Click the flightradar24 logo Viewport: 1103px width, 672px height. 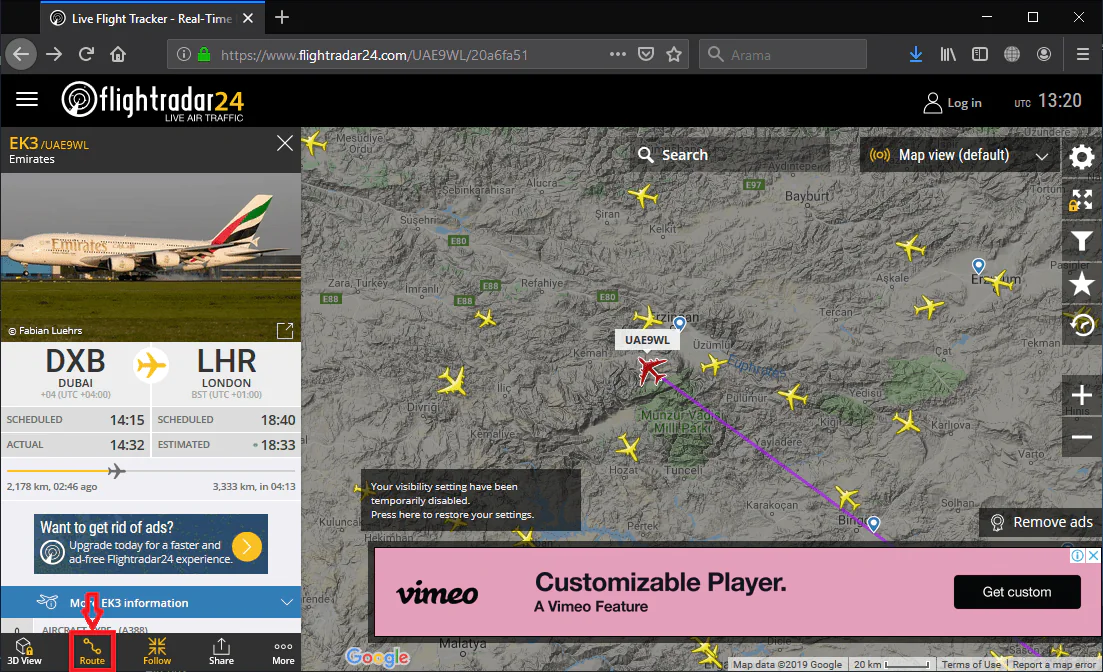tap(153, 101)
